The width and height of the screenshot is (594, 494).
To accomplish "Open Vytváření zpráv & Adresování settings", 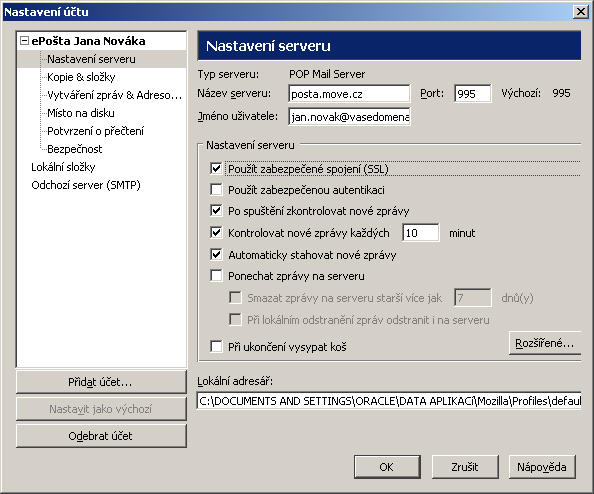I will [x=114, y=95].
